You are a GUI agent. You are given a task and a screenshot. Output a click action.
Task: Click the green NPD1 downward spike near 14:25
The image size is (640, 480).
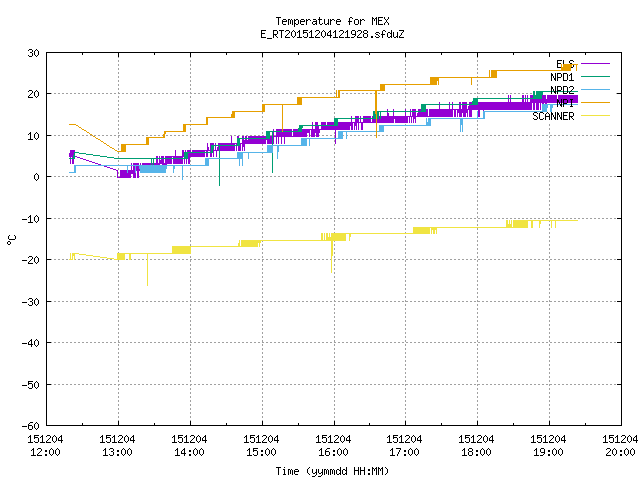(220, 165)
